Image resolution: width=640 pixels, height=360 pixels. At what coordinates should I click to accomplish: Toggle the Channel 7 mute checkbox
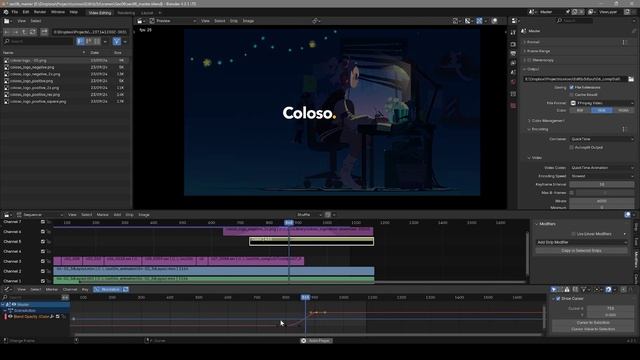point(43,222)
